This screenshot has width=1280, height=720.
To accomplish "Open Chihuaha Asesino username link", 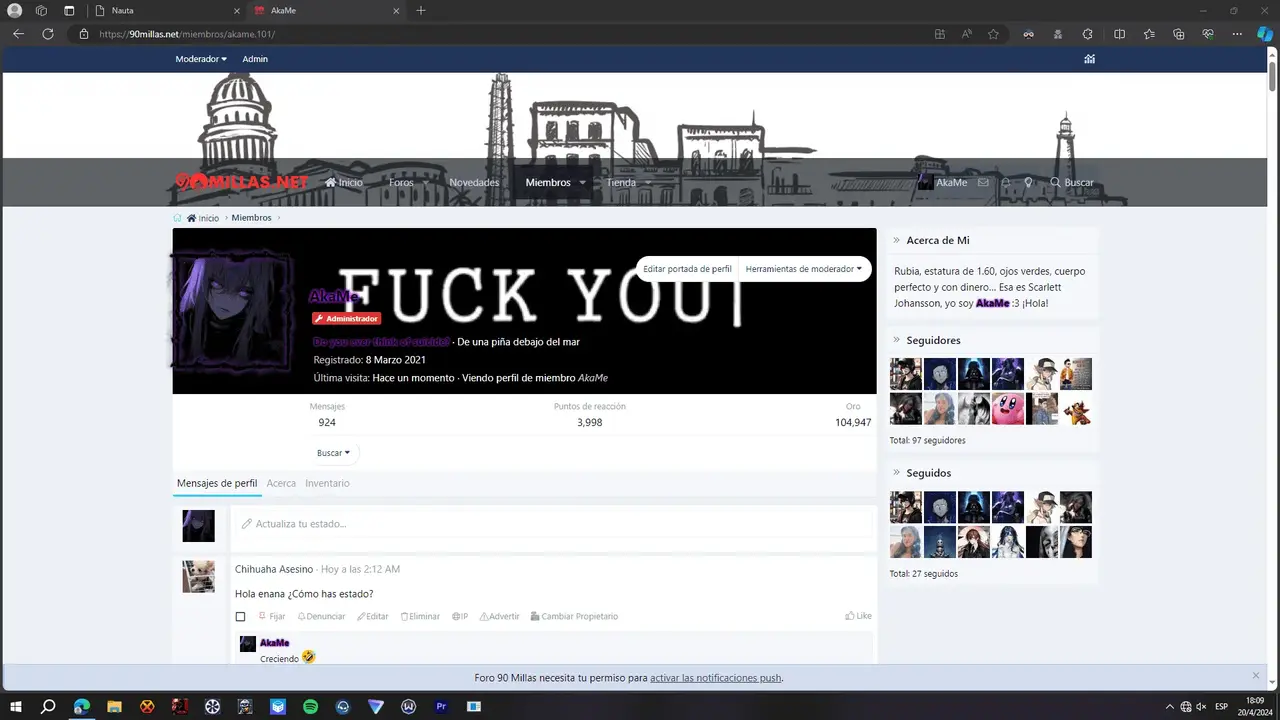I will click(x=274, y=569).
